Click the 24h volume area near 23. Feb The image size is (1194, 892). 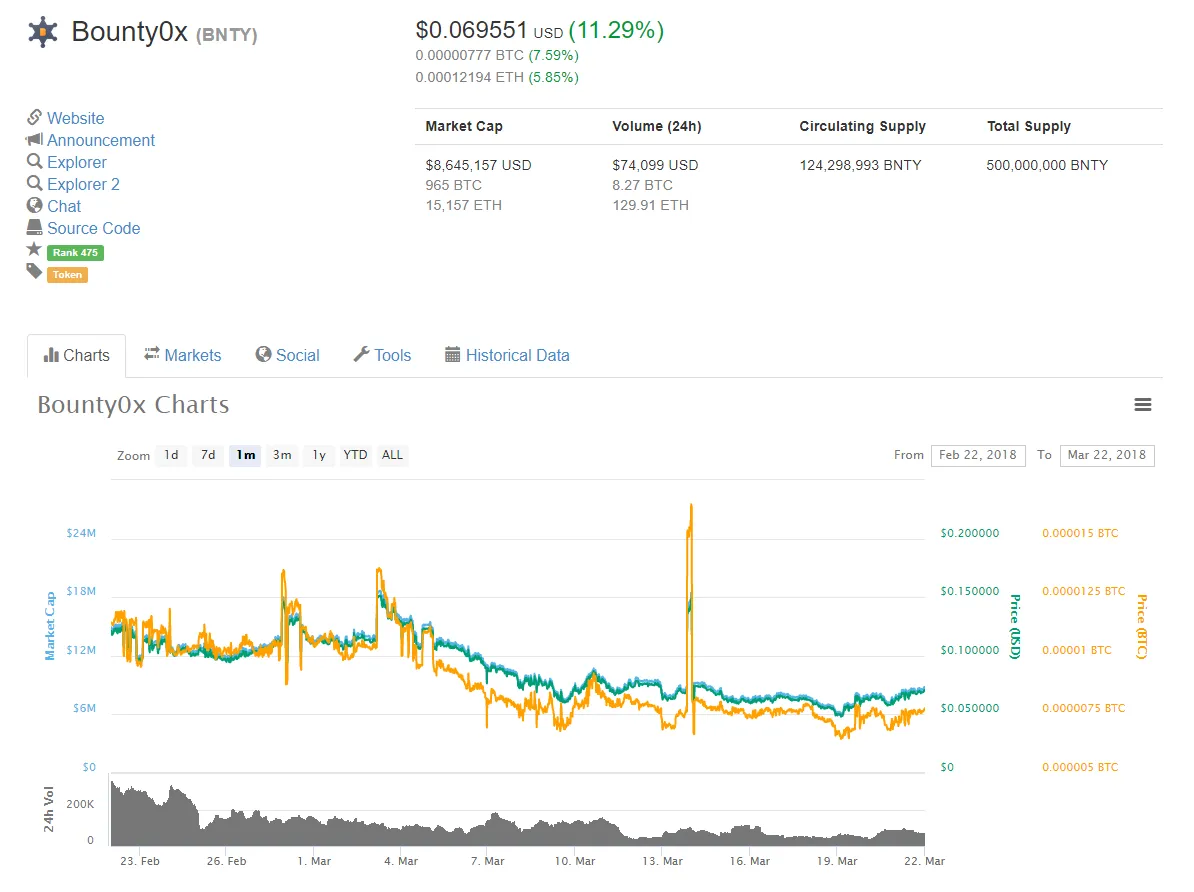pos(139,819)
